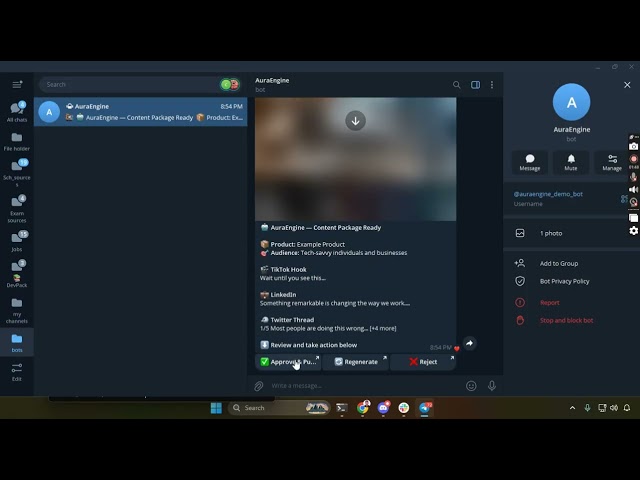Click the account avatars in the search bar
This screenshot has width=640, height=480.
click(230, 84)
